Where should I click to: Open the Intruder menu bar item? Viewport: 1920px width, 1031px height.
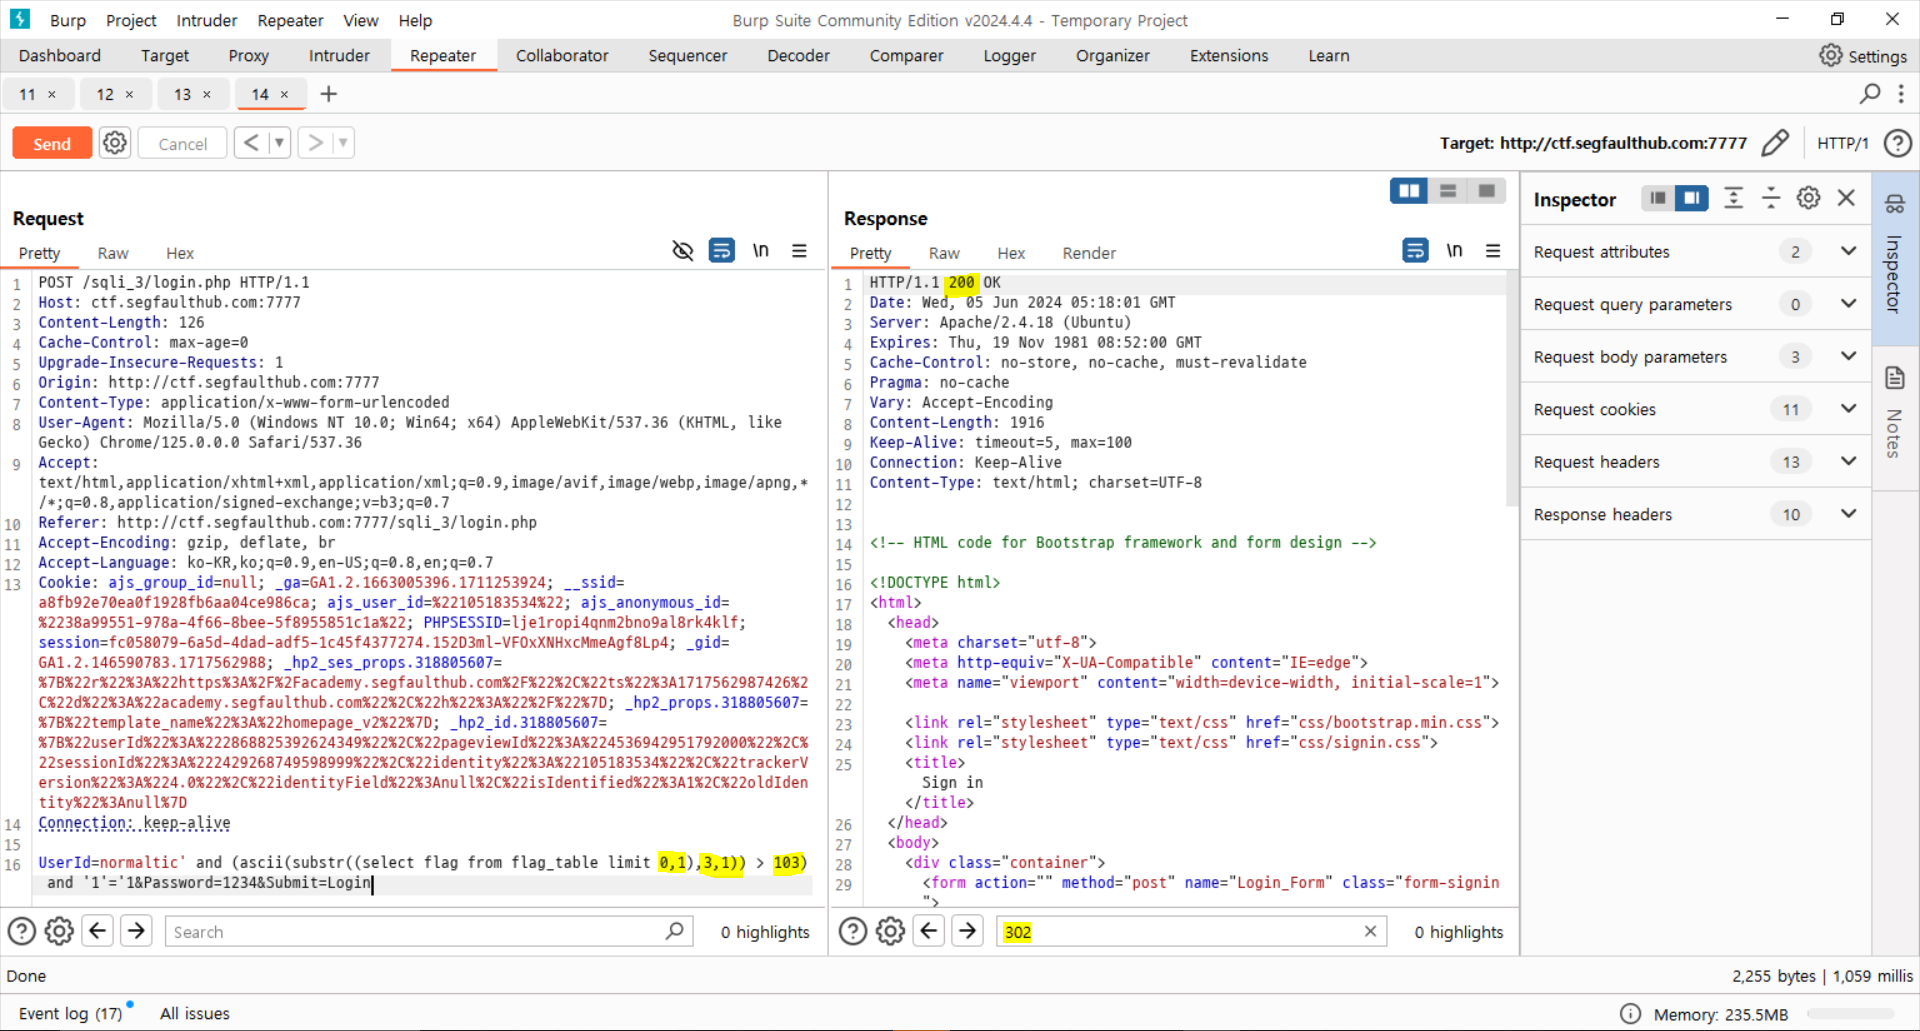pyautogui.click(x=207, y=20)
